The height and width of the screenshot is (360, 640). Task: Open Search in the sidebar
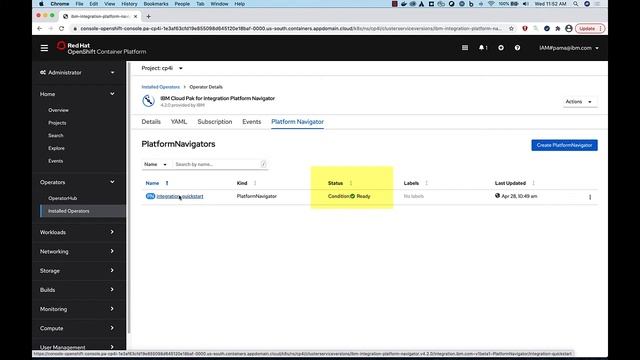click(x=56, y=136)
